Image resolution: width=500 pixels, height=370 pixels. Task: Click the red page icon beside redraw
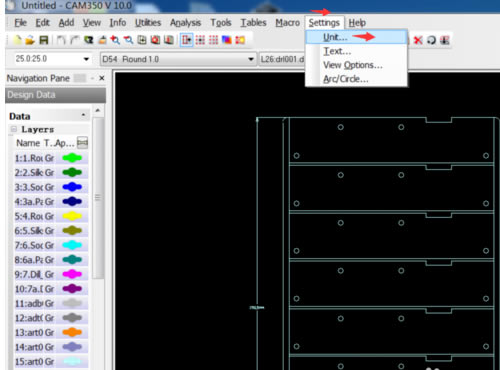[169, 40]
